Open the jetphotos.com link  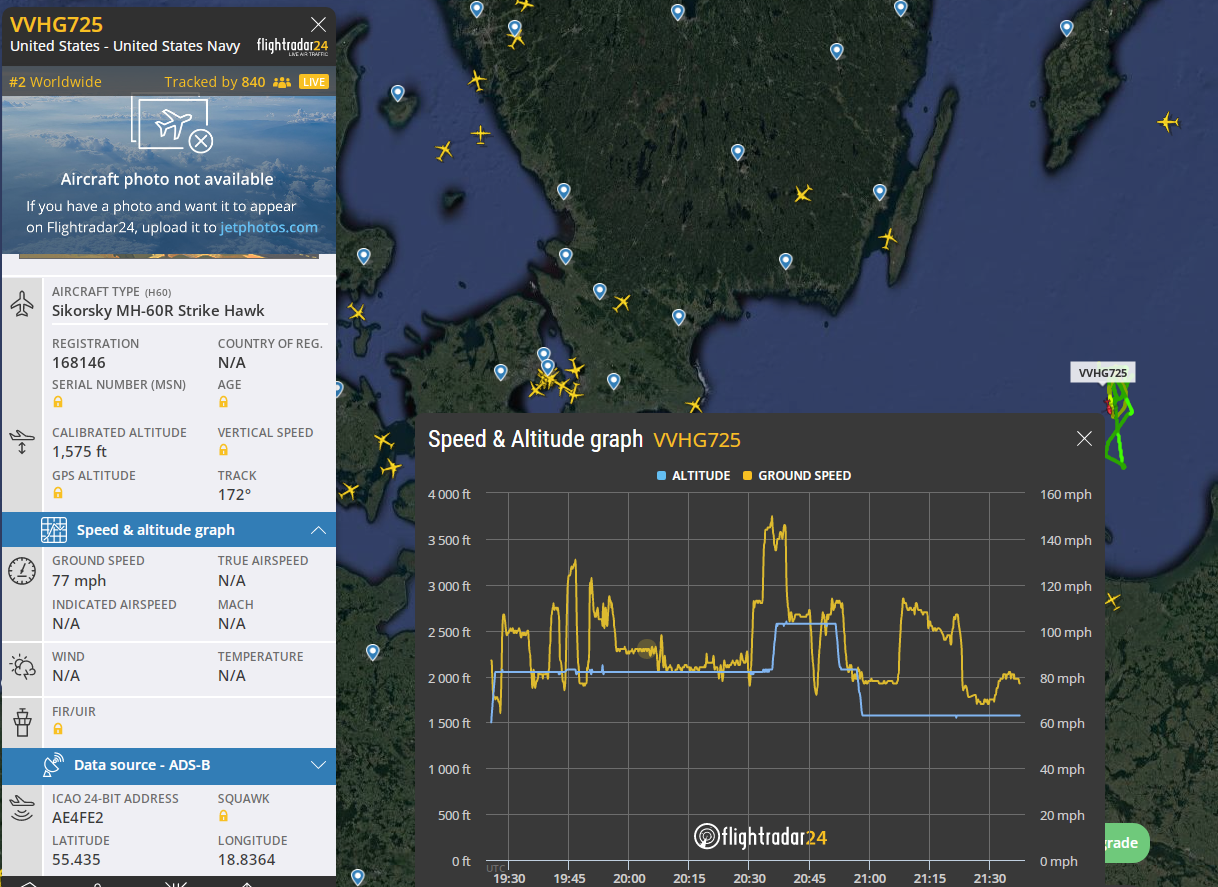[269, 227]
